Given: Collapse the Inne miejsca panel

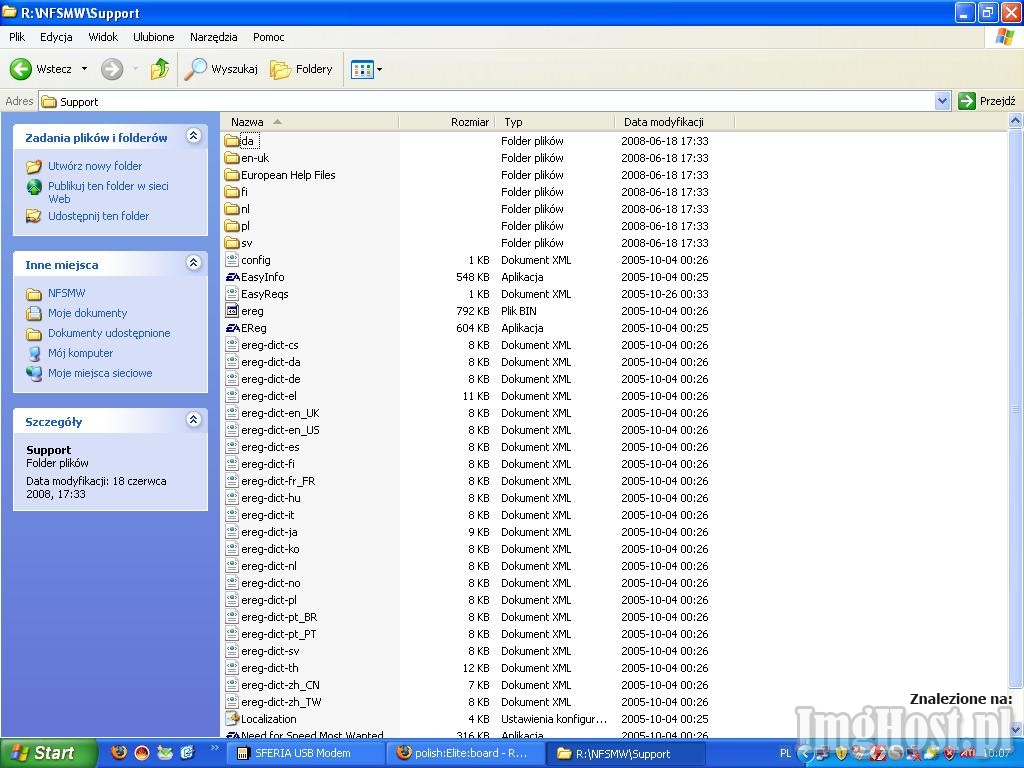Looking at the screenshot, I should [193, 263].
